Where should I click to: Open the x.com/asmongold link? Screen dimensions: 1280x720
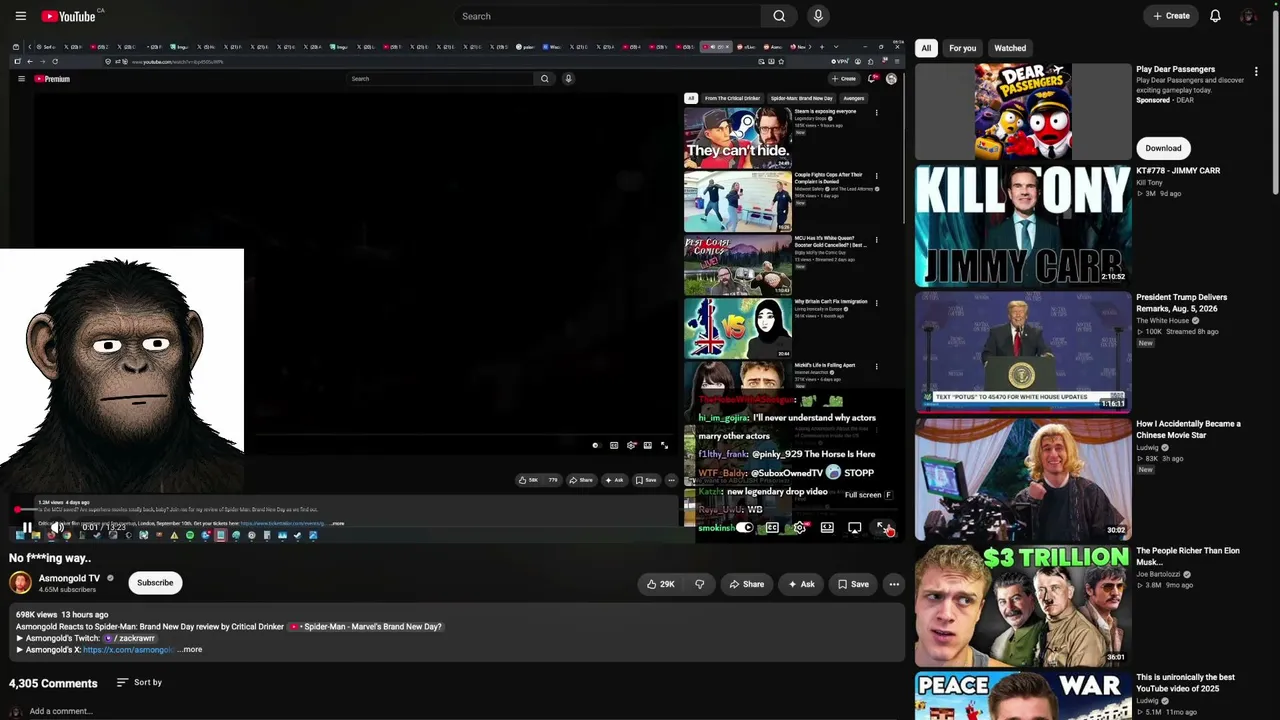point(128,650)
